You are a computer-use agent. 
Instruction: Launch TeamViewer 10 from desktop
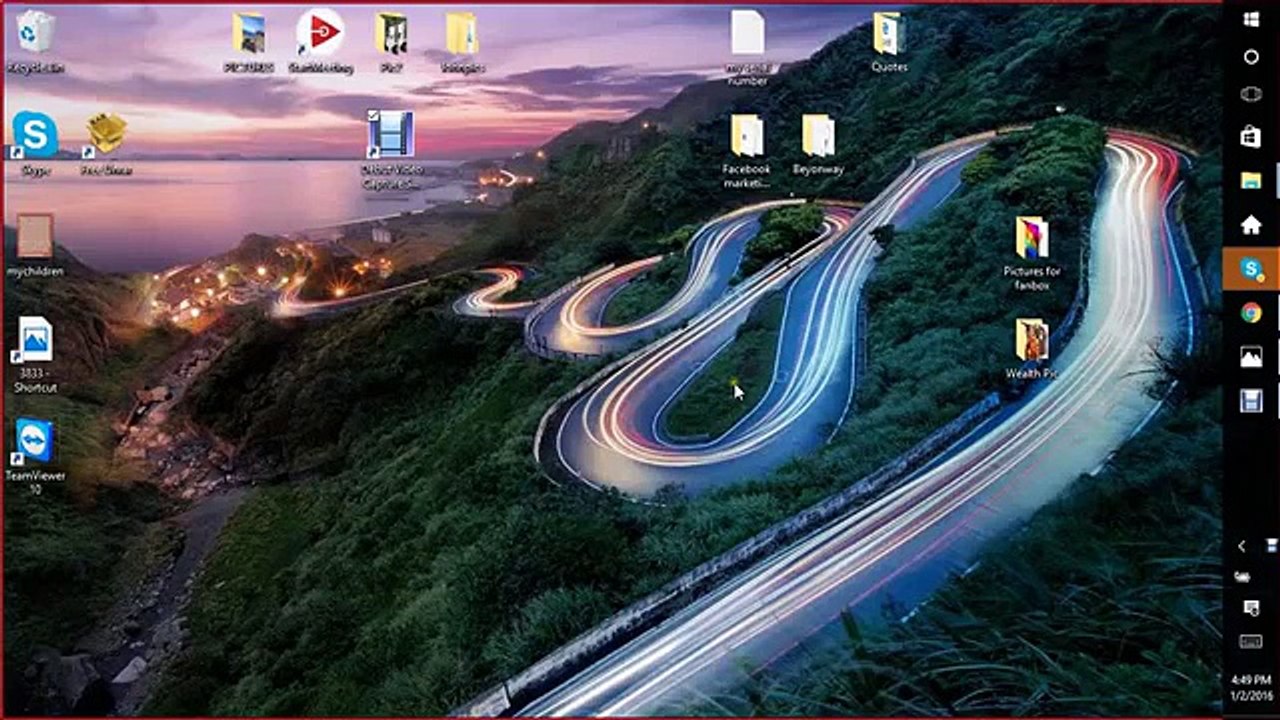[x=35, y=456]
